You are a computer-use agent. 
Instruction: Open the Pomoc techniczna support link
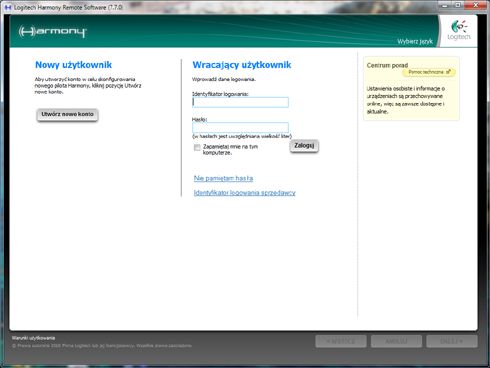[429, 72]
